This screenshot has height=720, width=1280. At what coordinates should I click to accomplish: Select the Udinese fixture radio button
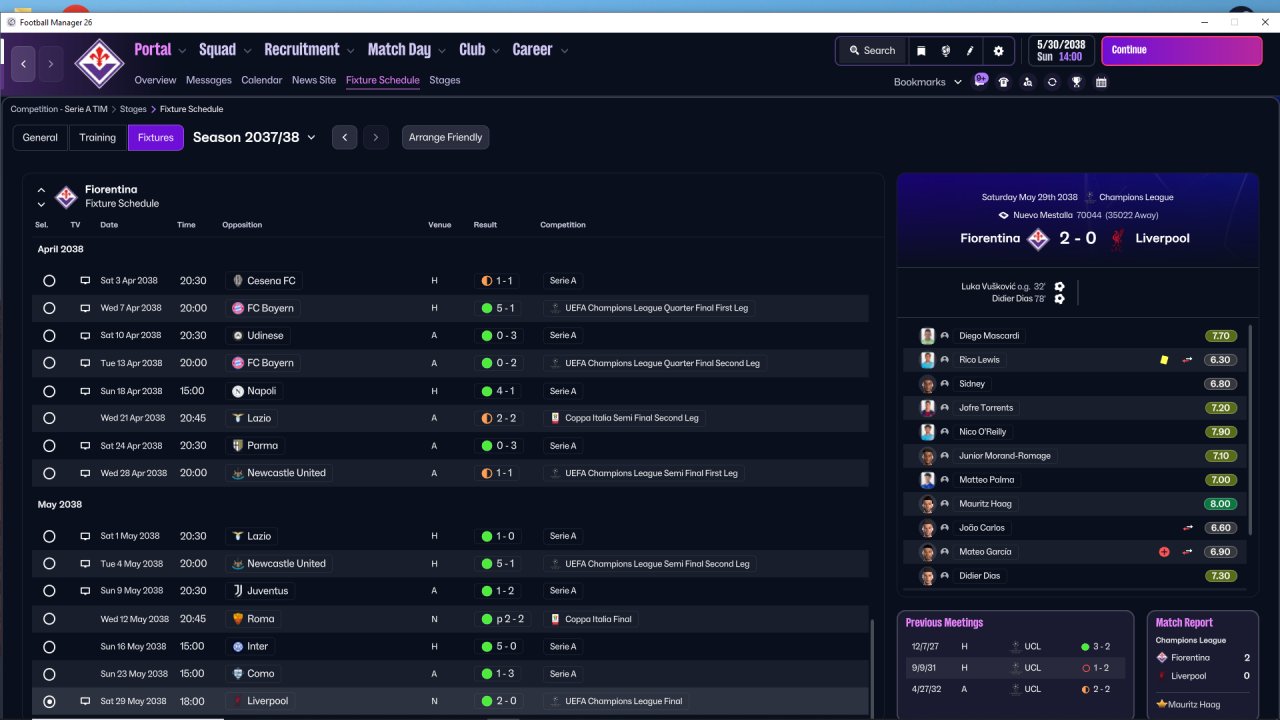[x=49, y=336]
